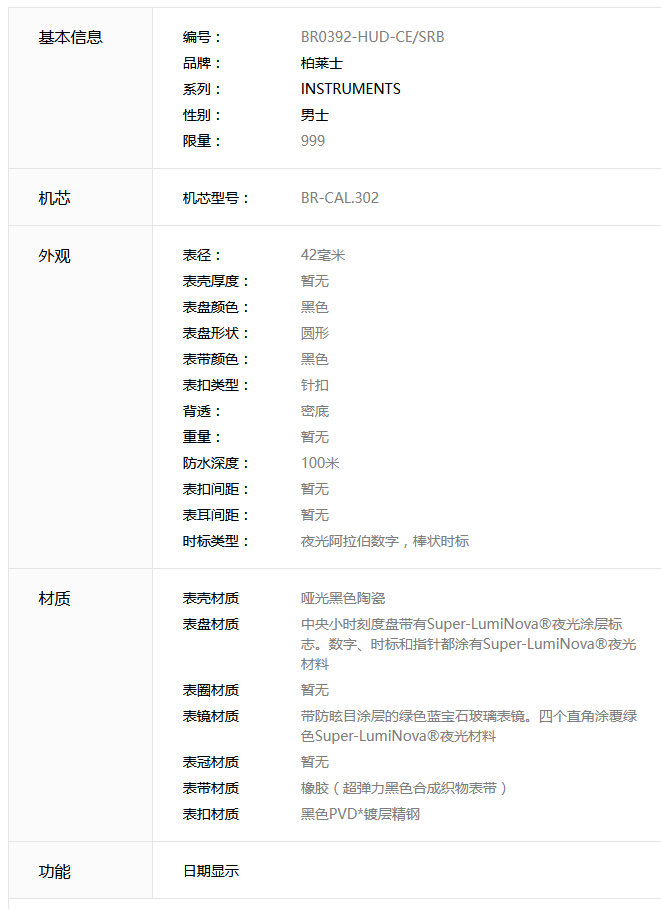The width and height of the screenshot is (661, 909).
Task: Click the 机芯 section heading
Action: [54, 198]
